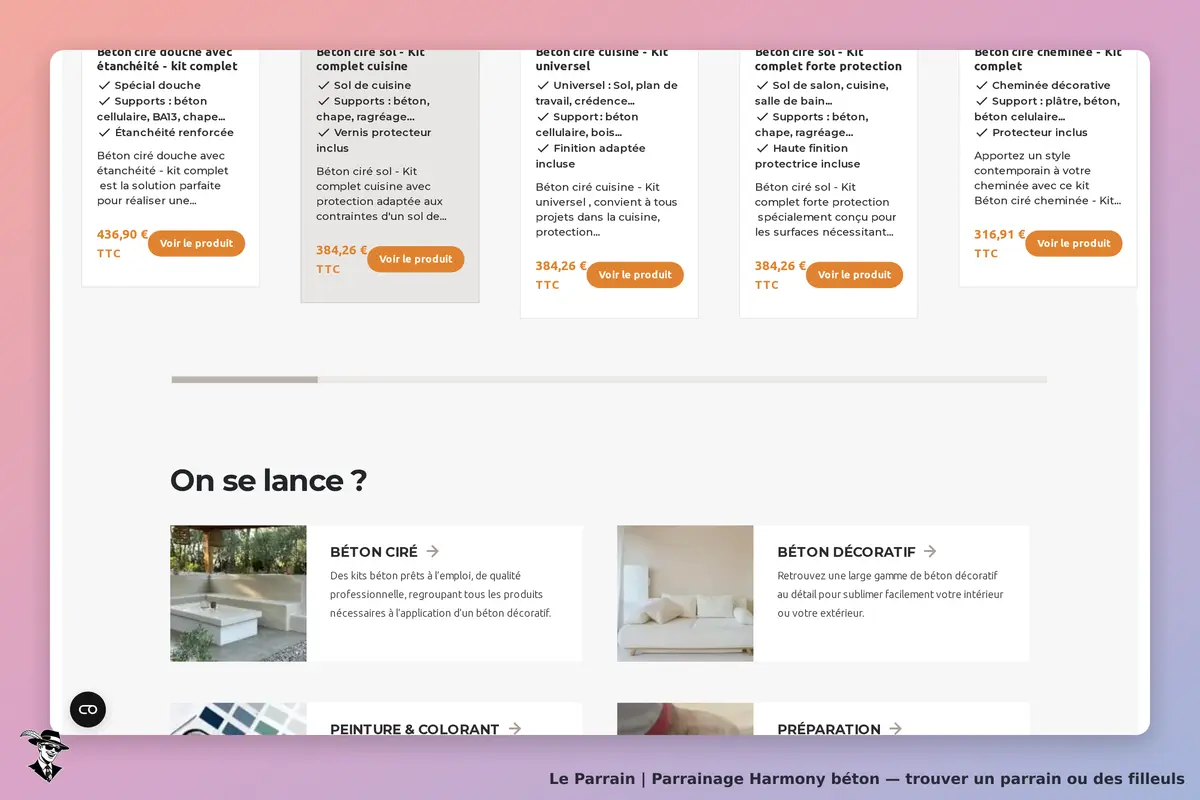Open the product page of the 'Béton ciré sol - Kit complet cuisine' card
Viewport: 1200px width, 800px height.
point(416,259)
